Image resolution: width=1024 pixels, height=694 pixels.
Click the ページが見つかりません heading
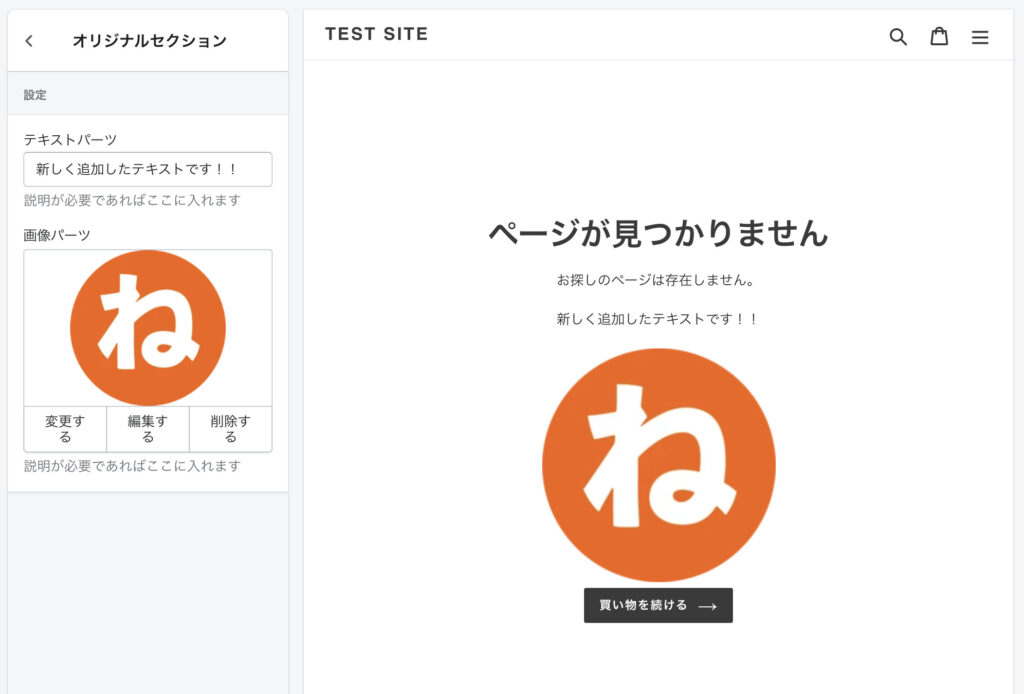point(658,233)
